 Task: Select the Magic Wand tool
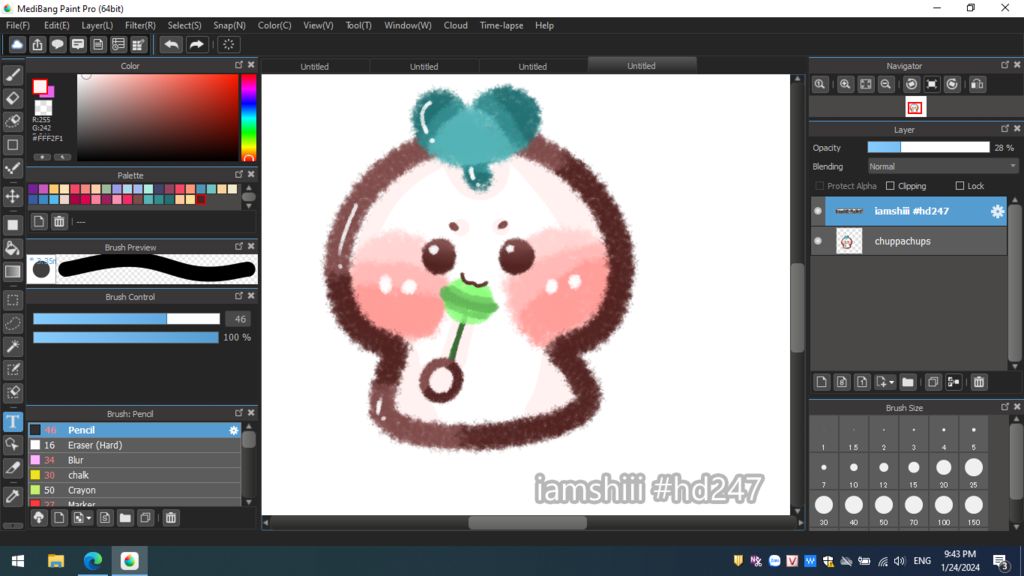coord(12,346)
